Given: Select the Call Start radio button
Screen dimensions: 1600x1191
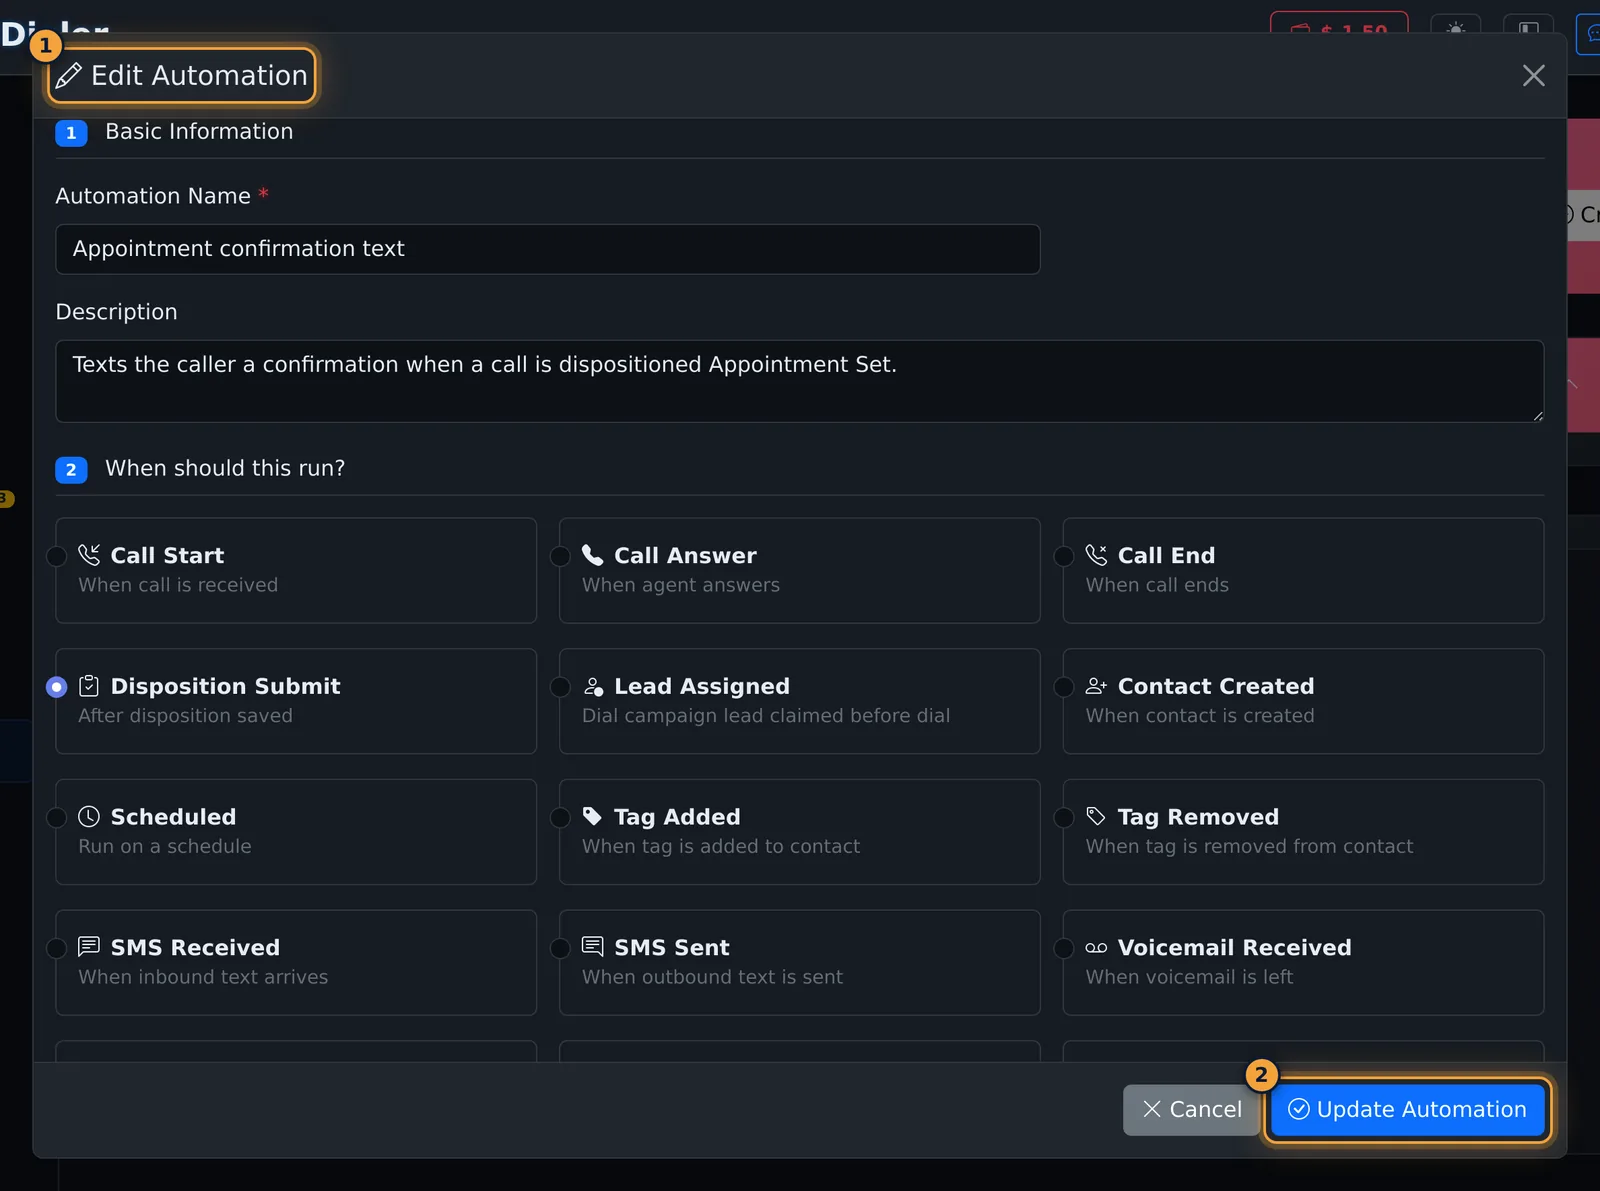Looking at the screenshot, I should (x=57, y=556).
